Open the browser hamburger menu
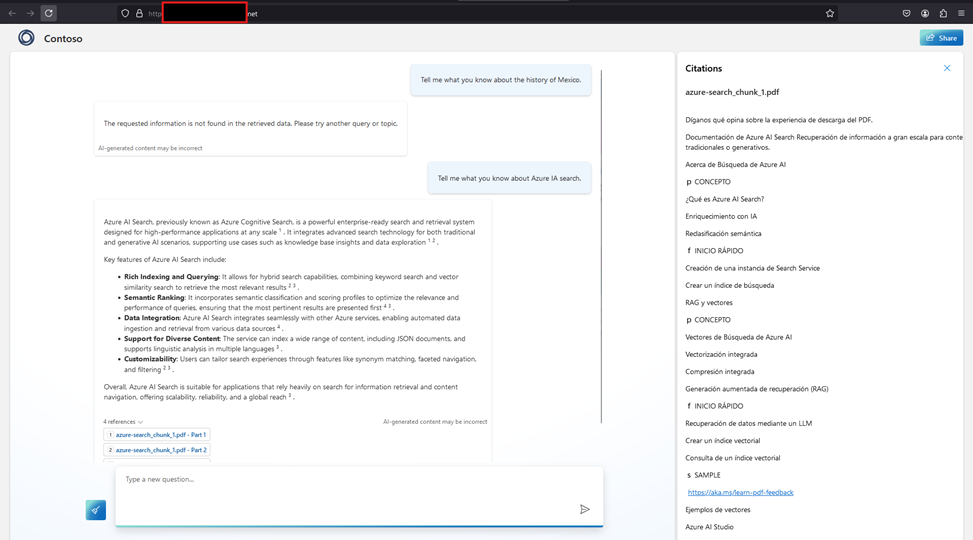The height and width of the screenshot is (540, 973). [x=962, y=13]
